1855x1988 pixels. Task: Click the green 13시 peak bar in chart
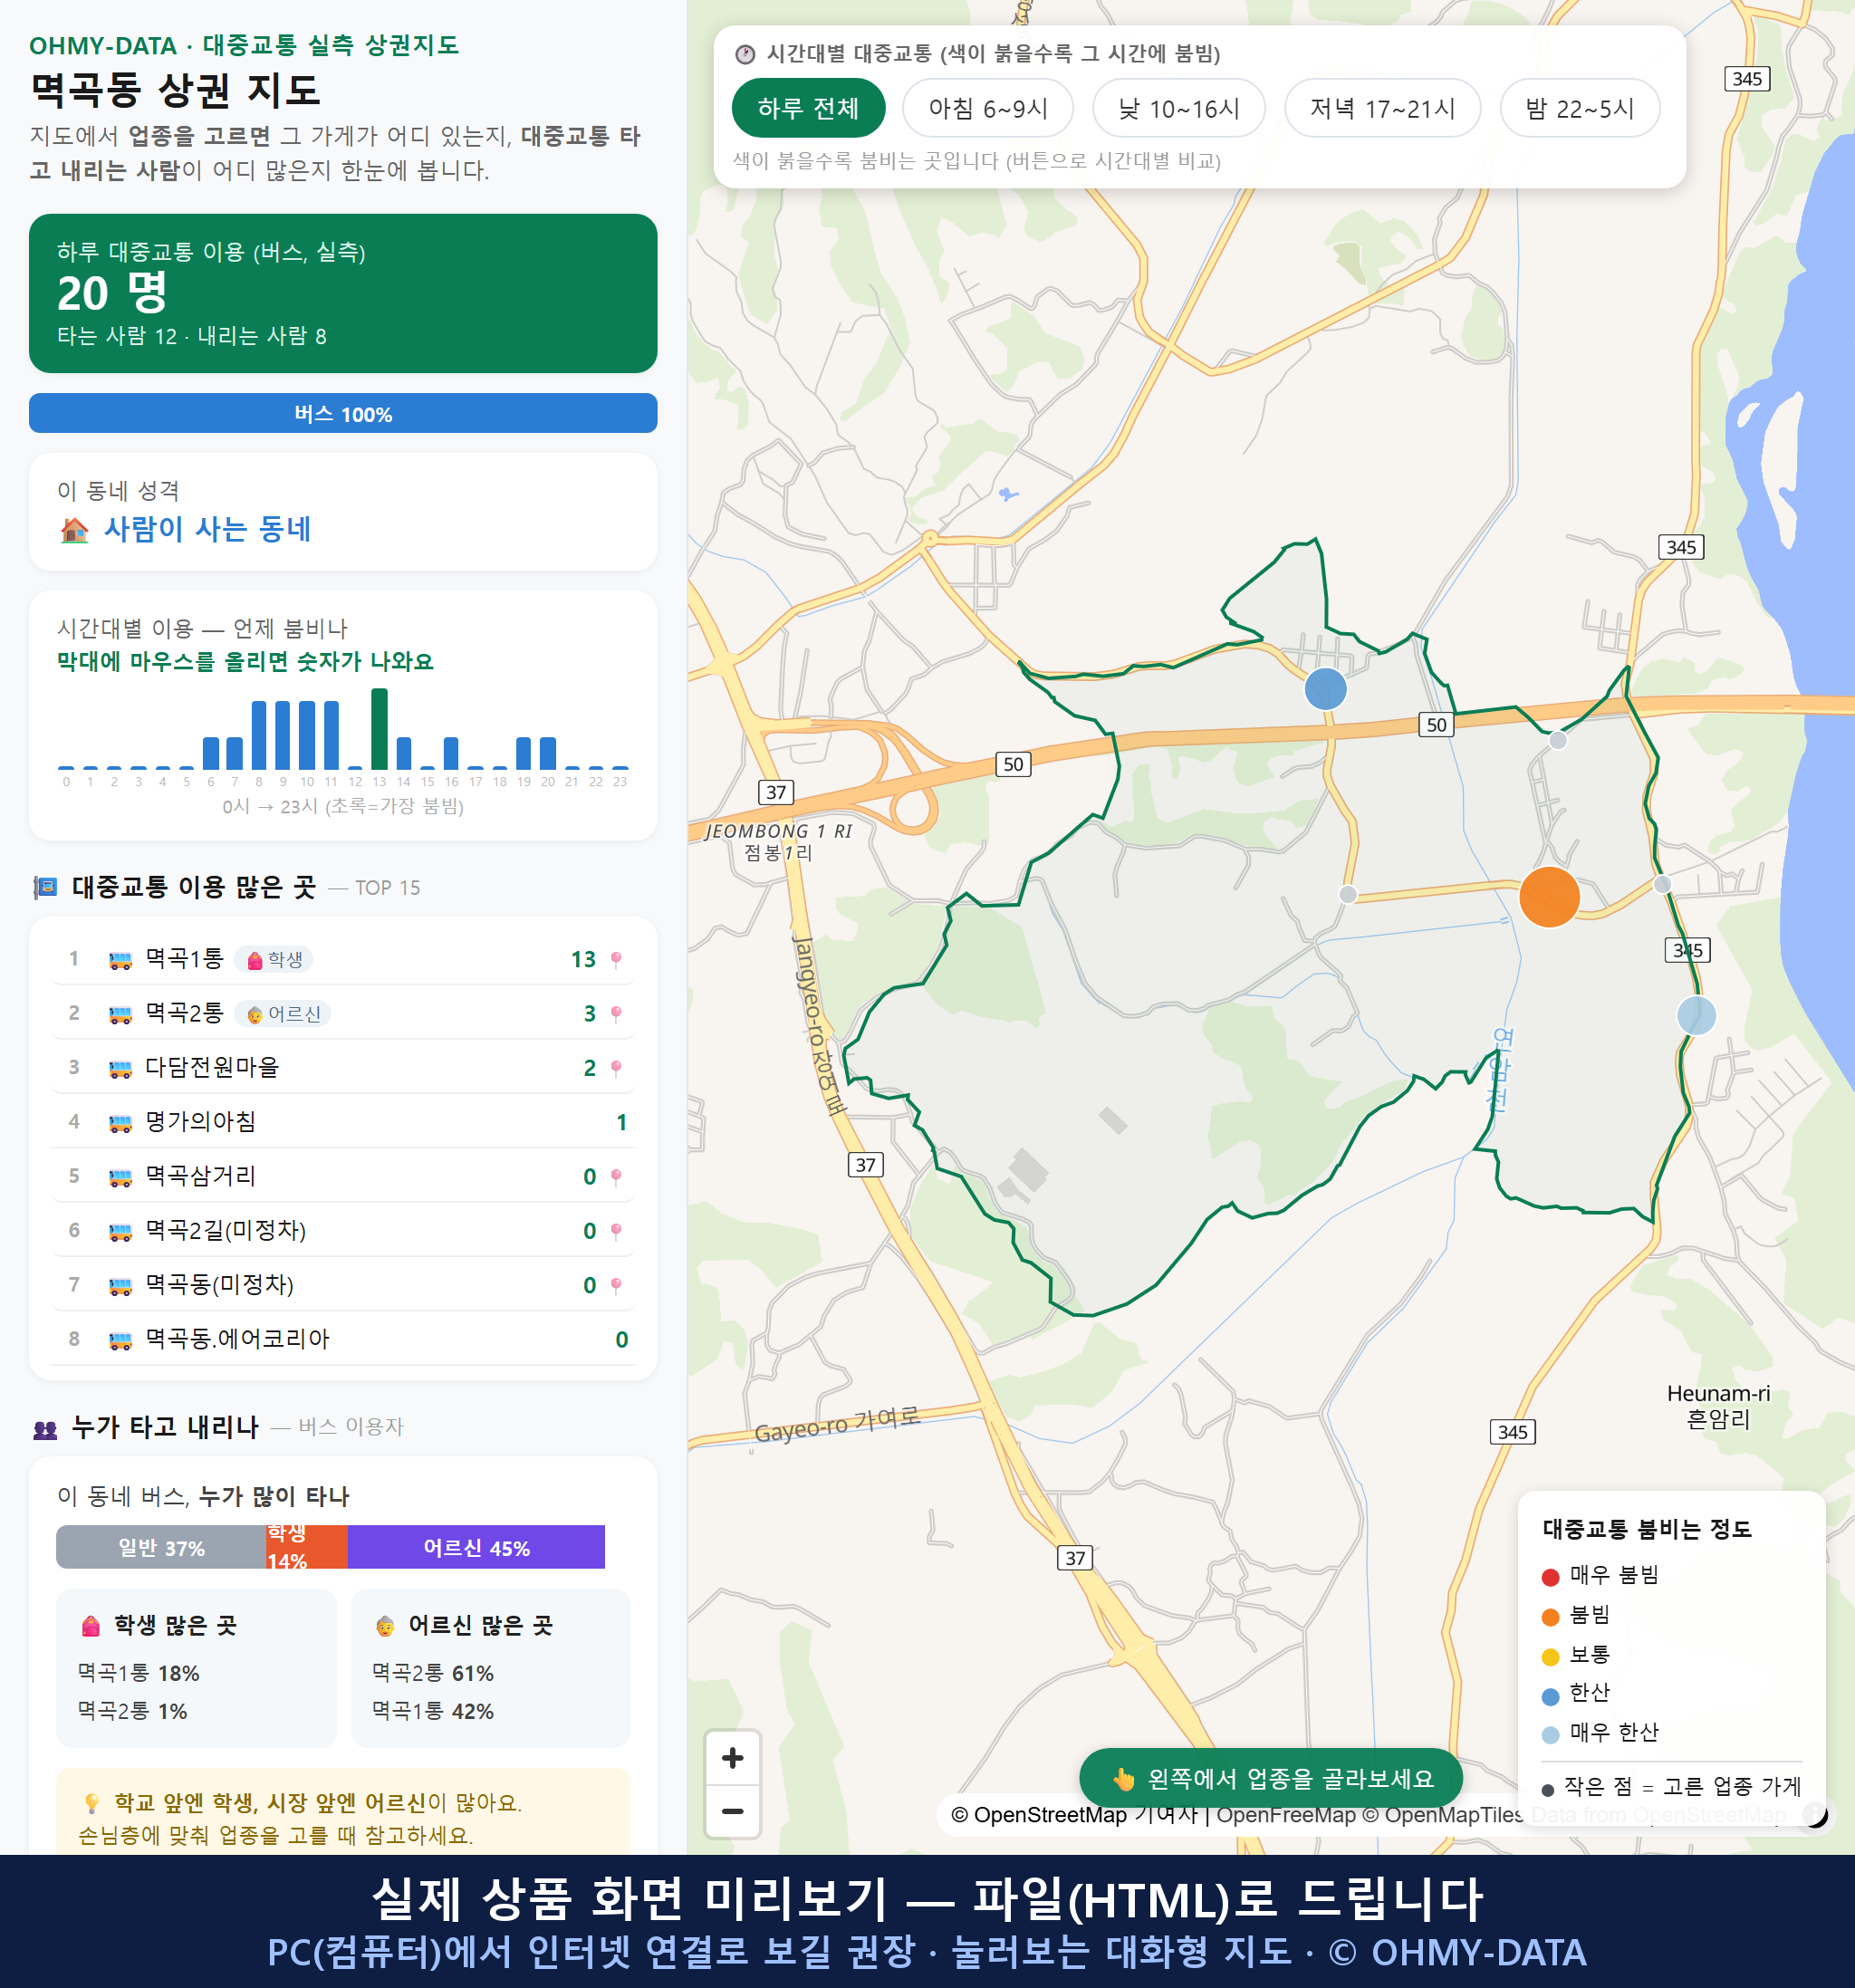(x=379, y=728)
